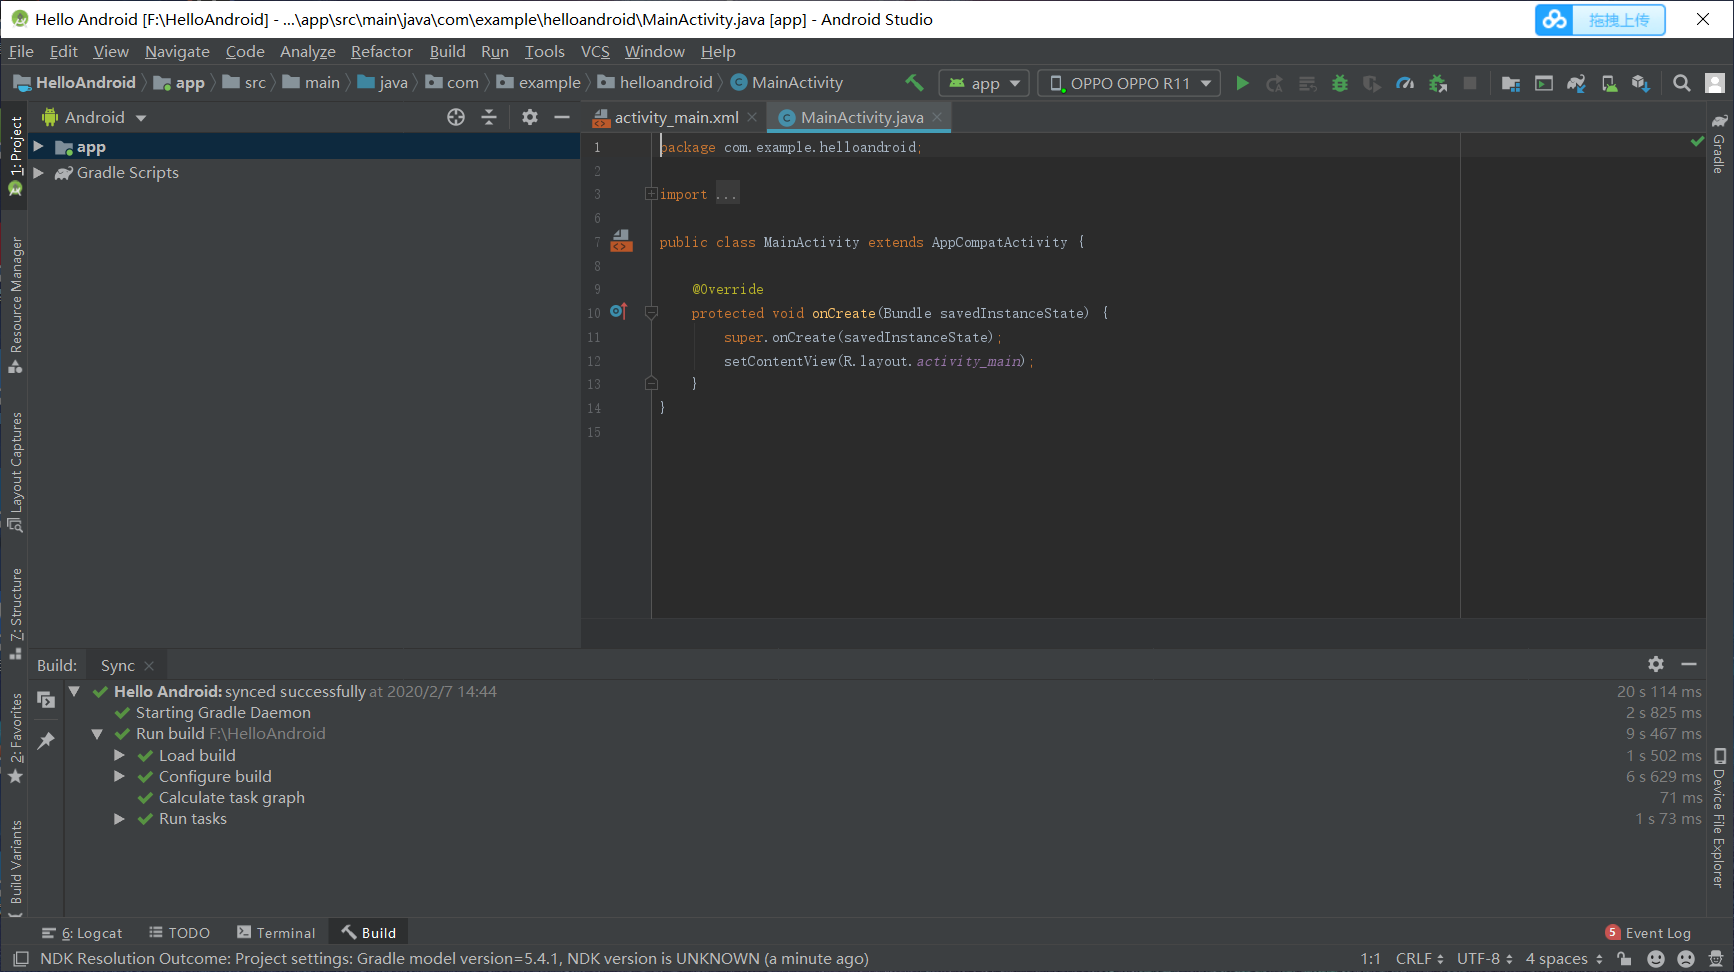Viewport: 1734px width, 972px height.
Task: Click Apply Changes and Restart Activity icon
Action: click(1274, 83)
